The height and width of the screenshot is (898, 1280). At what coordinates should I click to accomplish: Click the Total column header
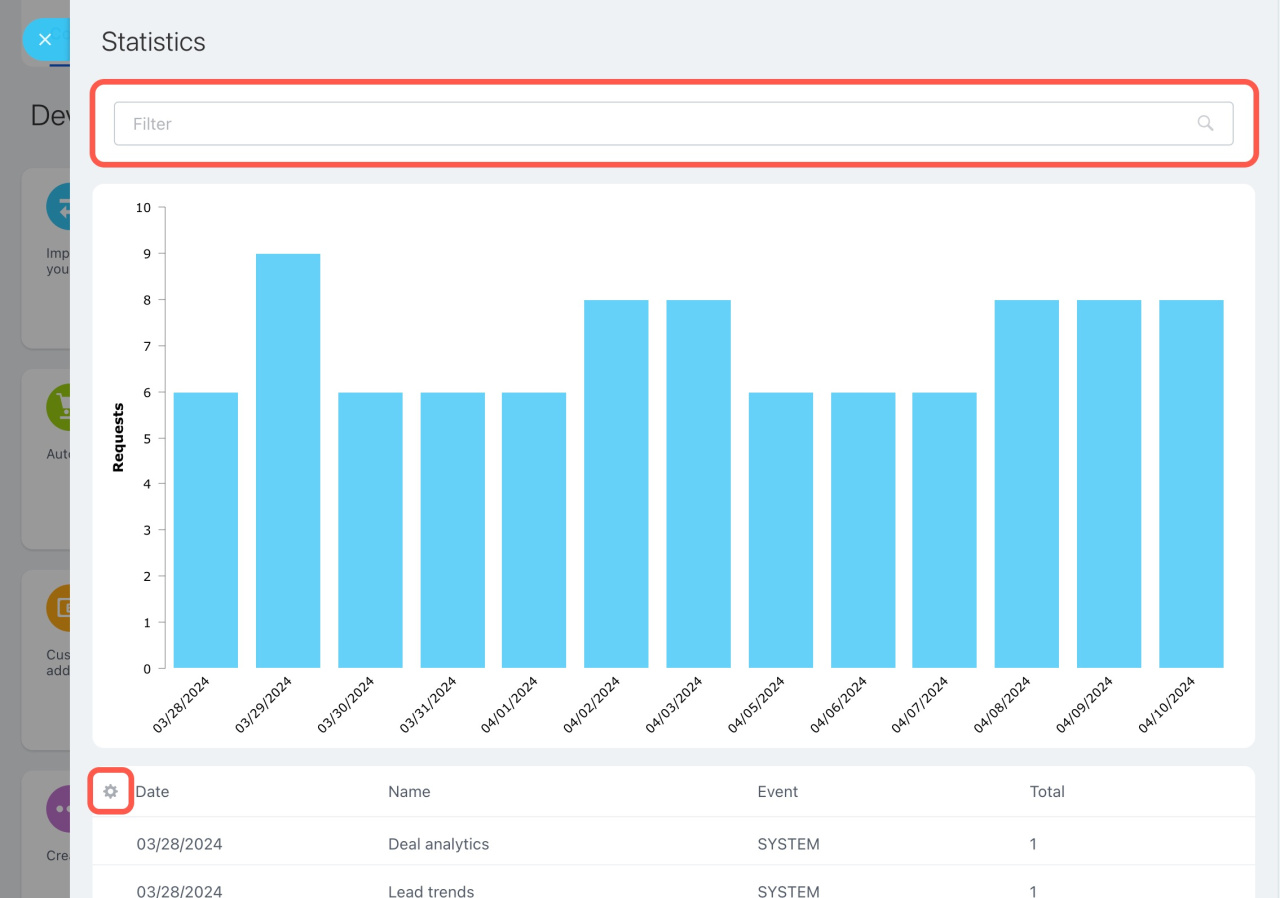tap(1047, 791)
